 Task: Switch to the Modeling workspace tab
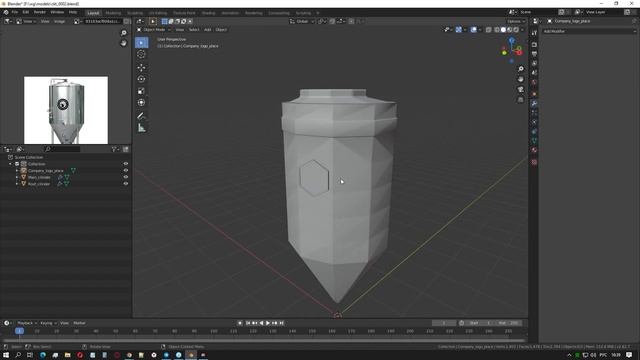pos(113,13)
